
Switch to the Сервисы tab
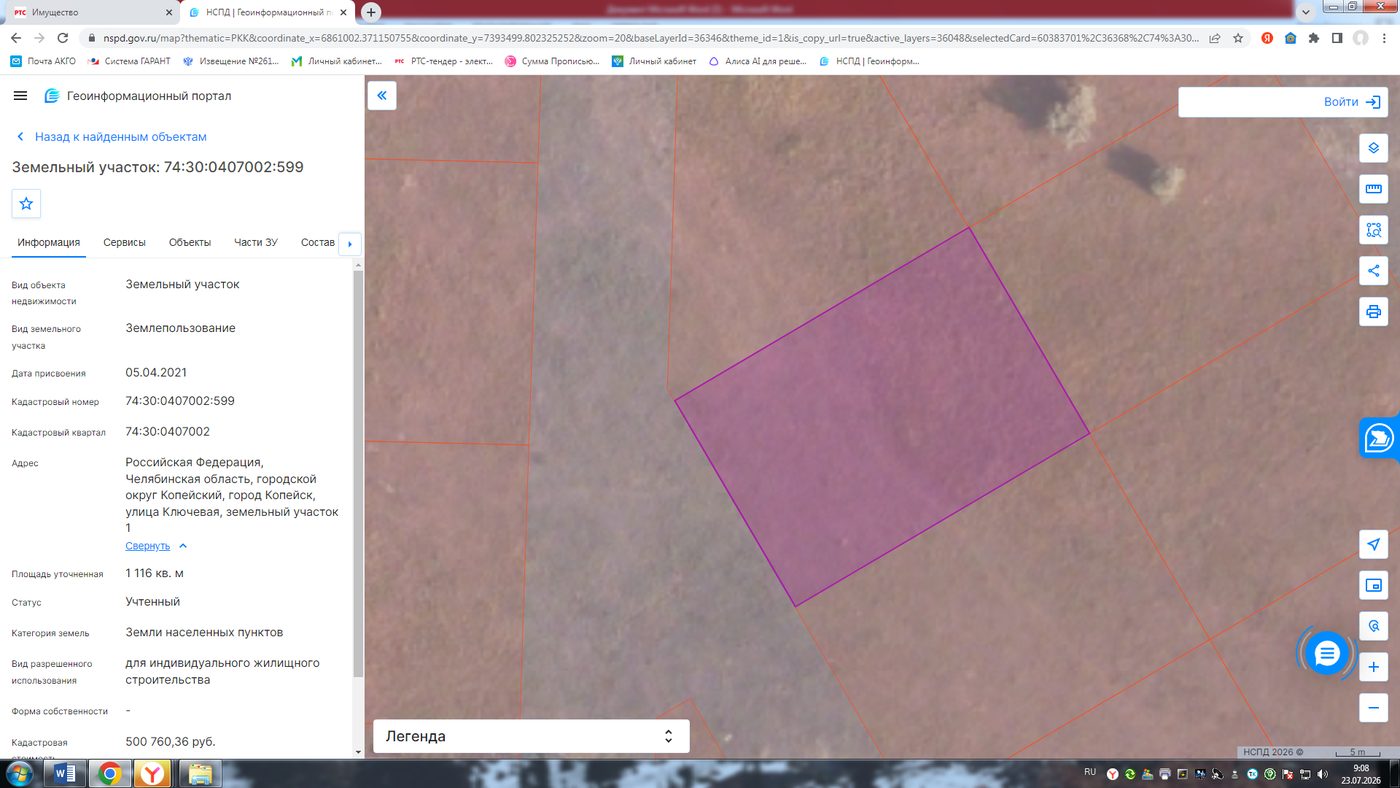click(124, 242)
